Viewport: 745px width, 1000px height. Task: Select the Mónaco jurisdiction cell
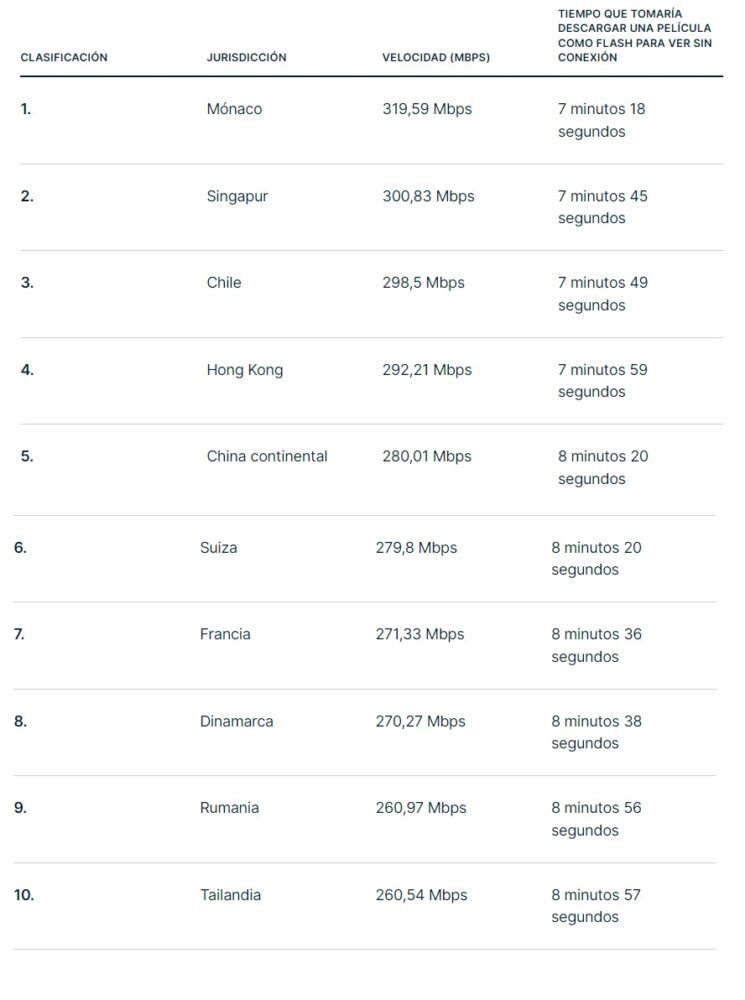[234, 109]
